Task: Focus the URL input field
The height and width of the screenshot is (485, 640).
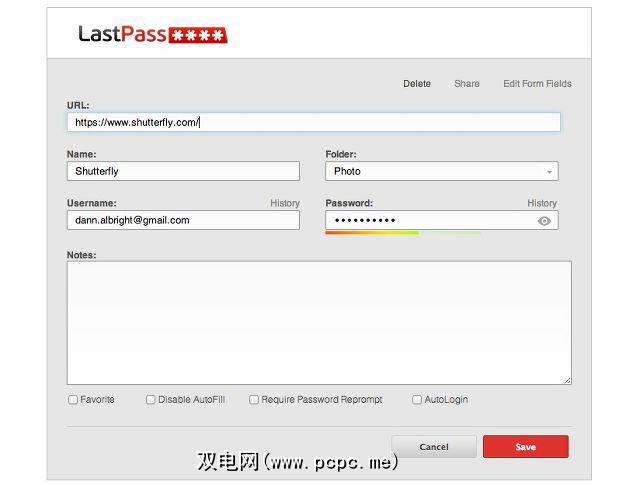Action: 313,122
